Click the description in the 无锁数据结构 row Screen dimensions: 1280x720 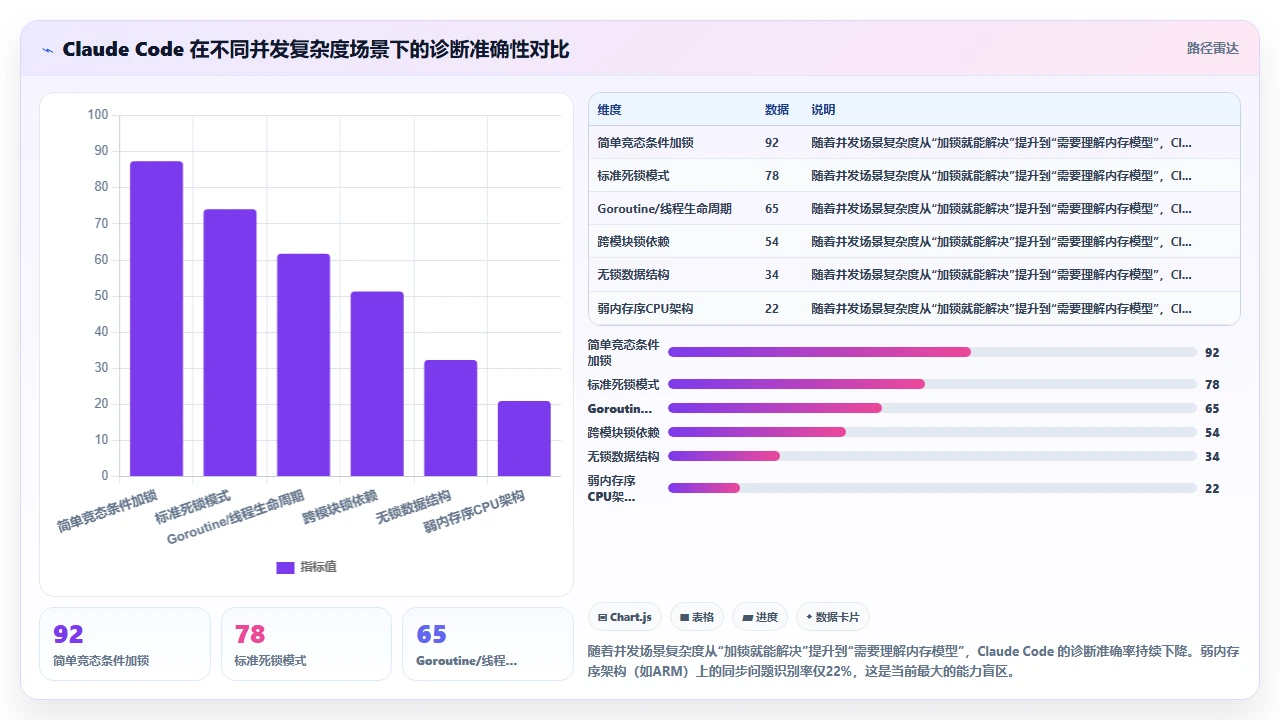[1002, 275]
